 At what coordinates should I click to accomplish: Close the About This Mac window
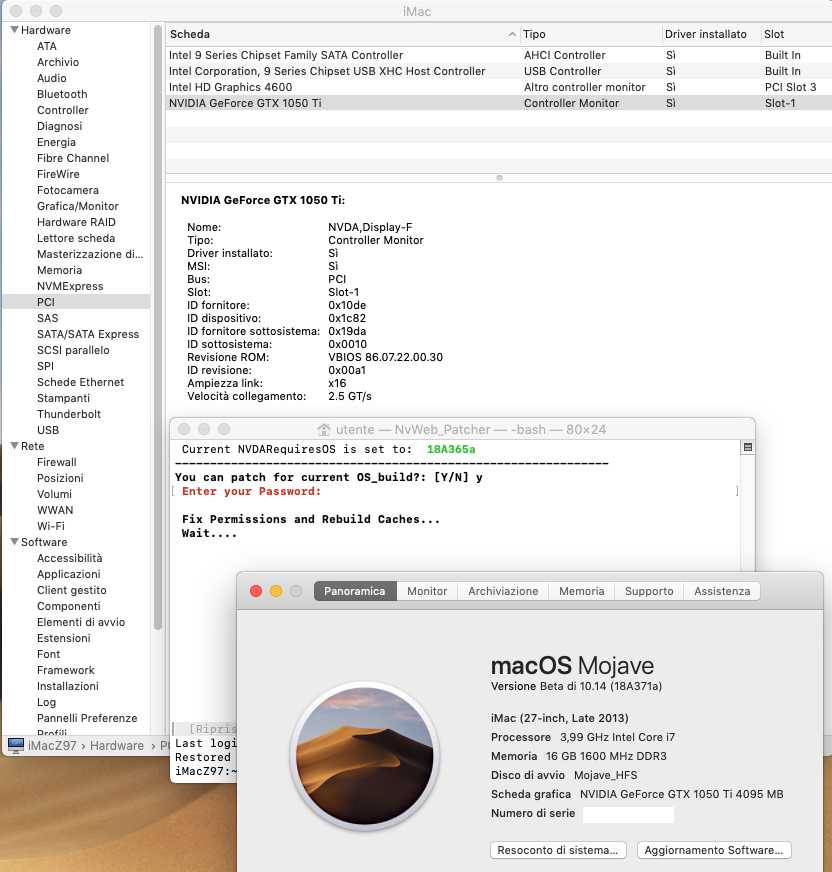pyautogui.click(x=256, y=591)
